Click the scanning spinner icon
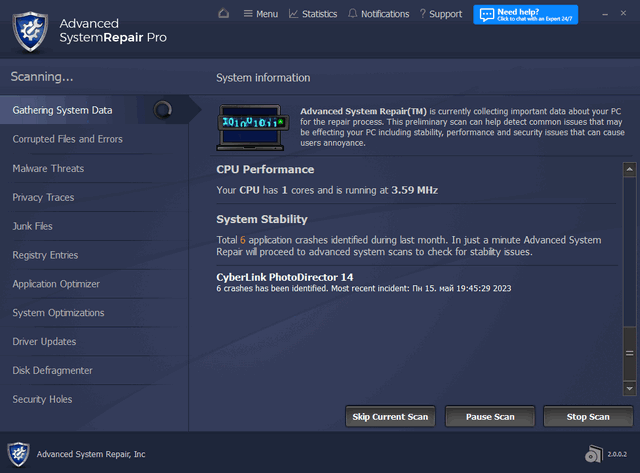Viewport: 640px width, 473px height. (x=162, y=110)
